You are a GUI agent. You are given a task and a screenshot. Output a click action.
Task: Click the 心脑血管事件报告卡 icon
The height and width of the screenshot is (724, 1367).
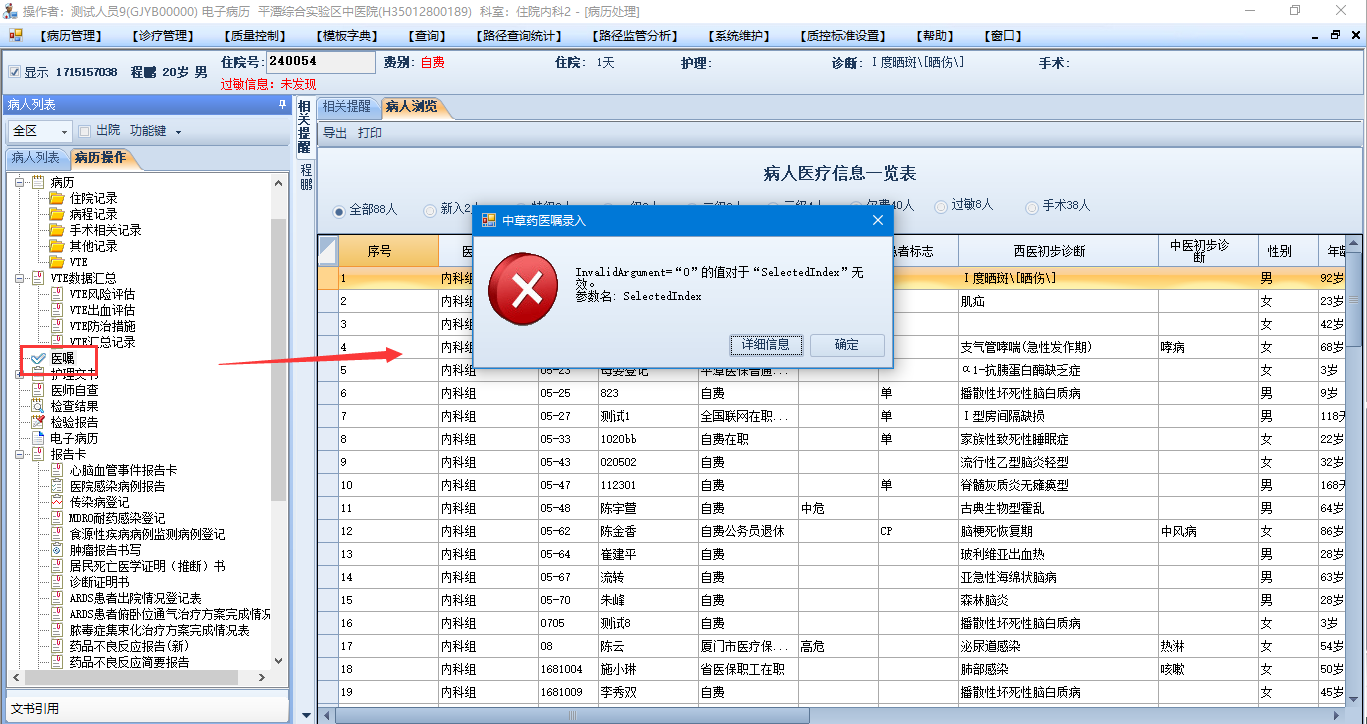(57, 470)
